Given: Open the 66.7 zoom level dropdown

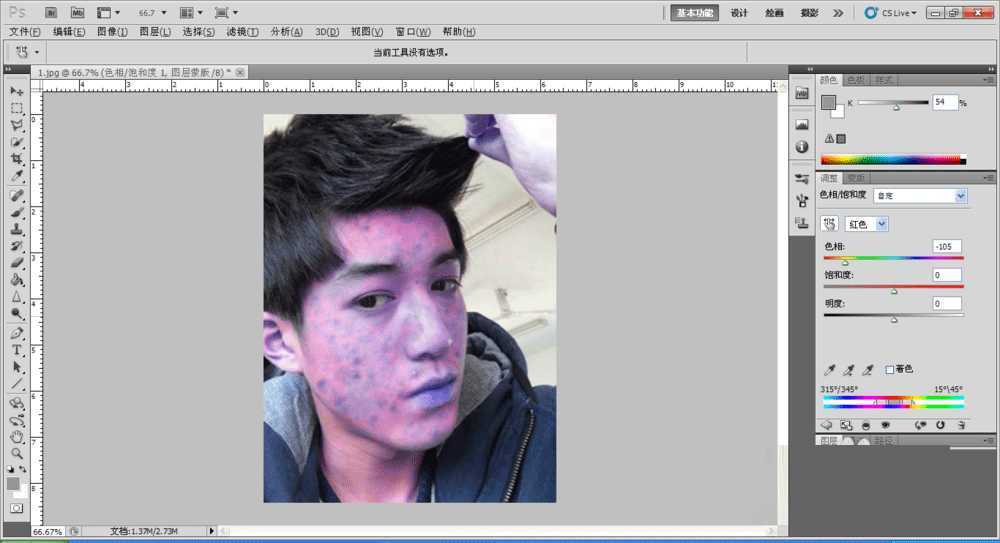Looking at the screenshot, I should 154,13.
